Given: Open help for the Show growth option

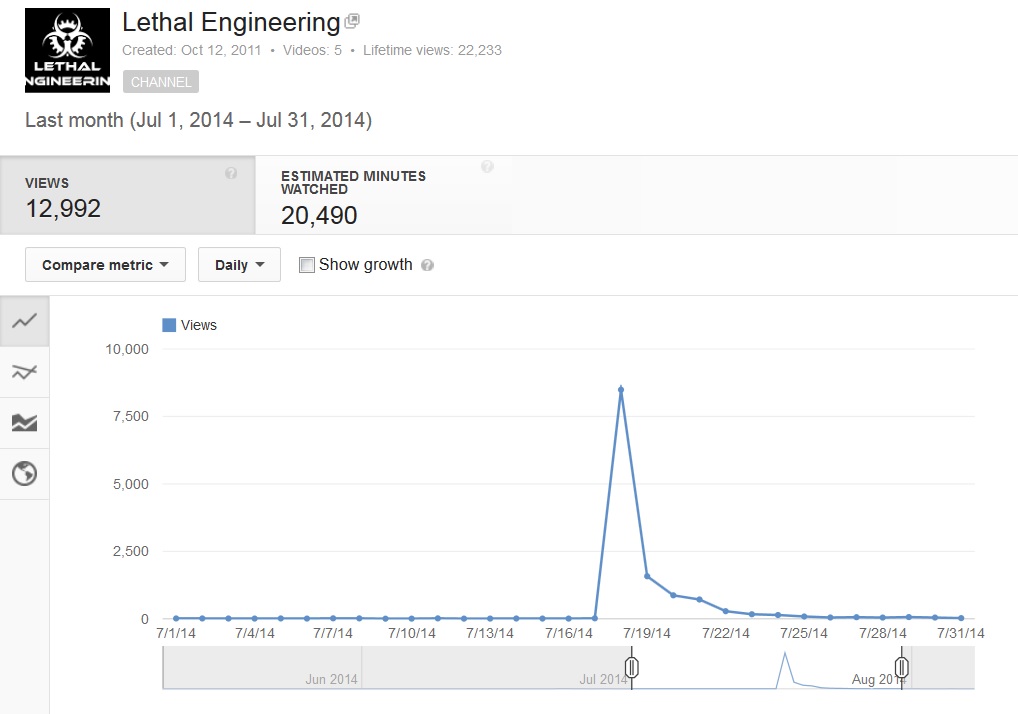Looking at the screenshot, I should tap(427, 265).
